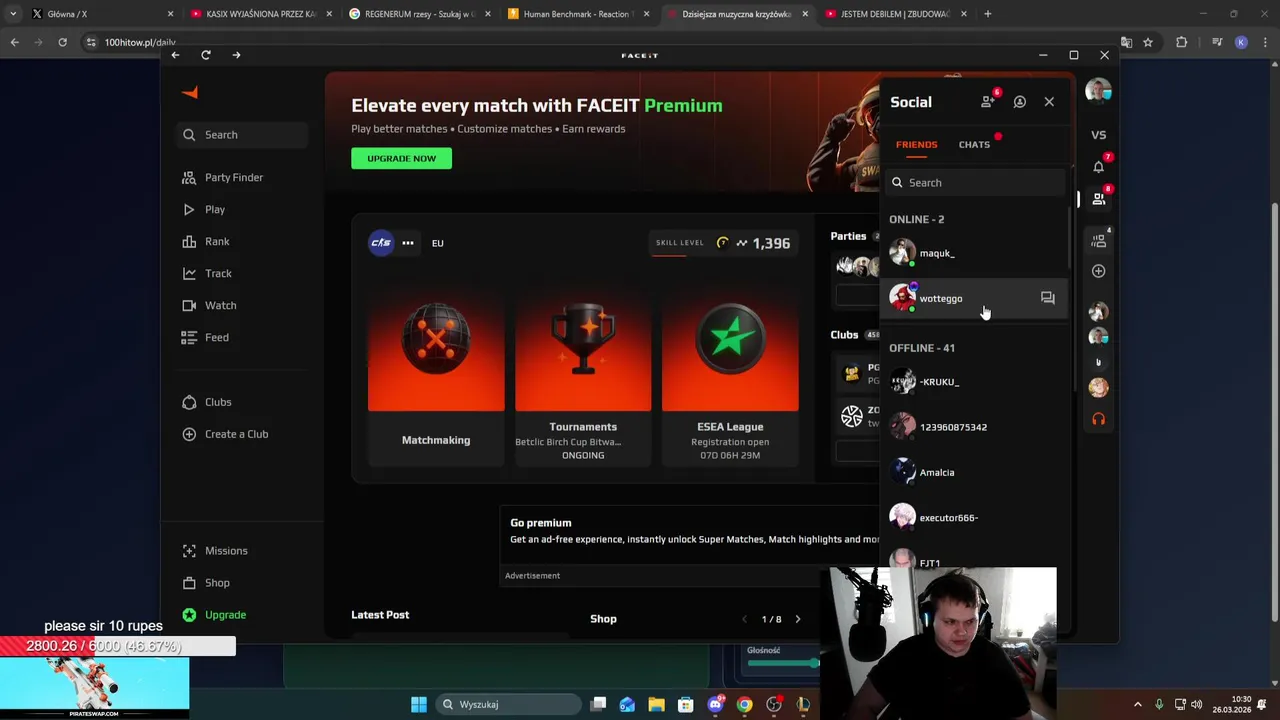Show hidden system tray icons

[x=1137, y=704]
